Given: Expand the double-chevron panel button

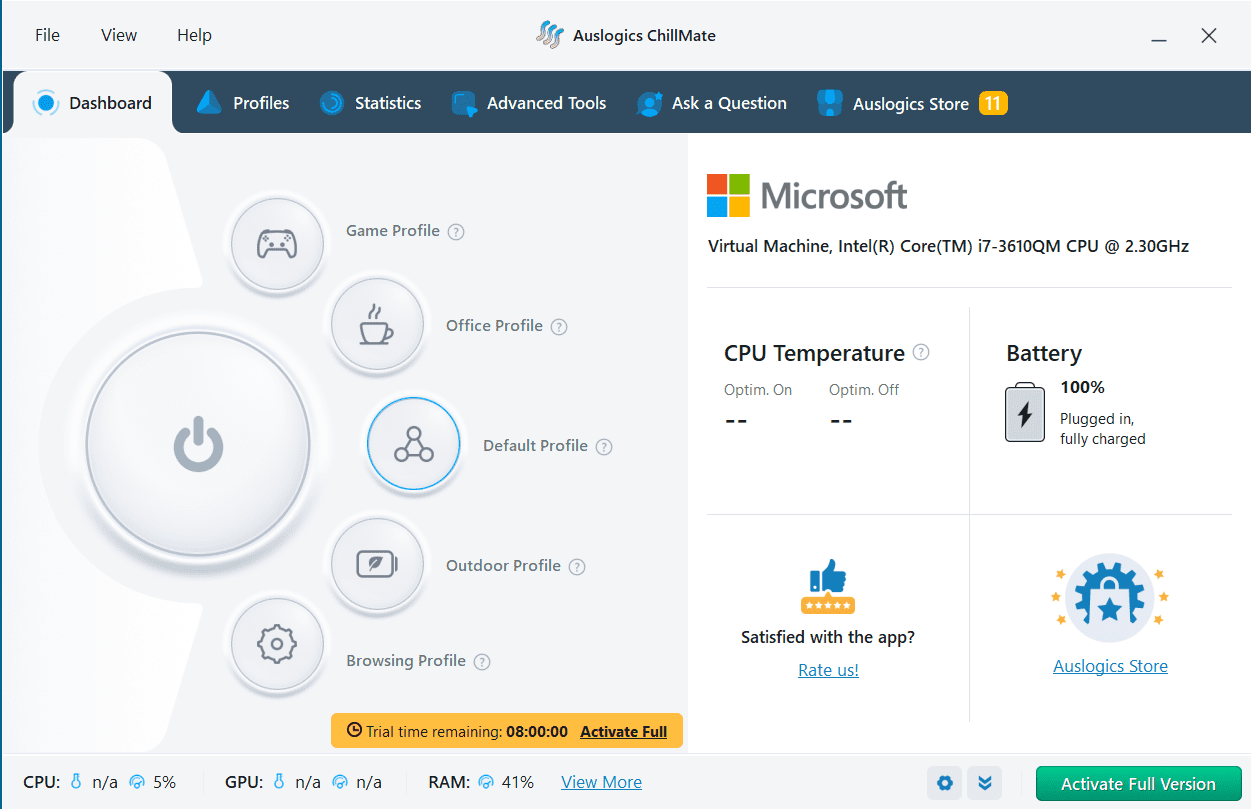Looking at the screenshot, I should point(985,783).
